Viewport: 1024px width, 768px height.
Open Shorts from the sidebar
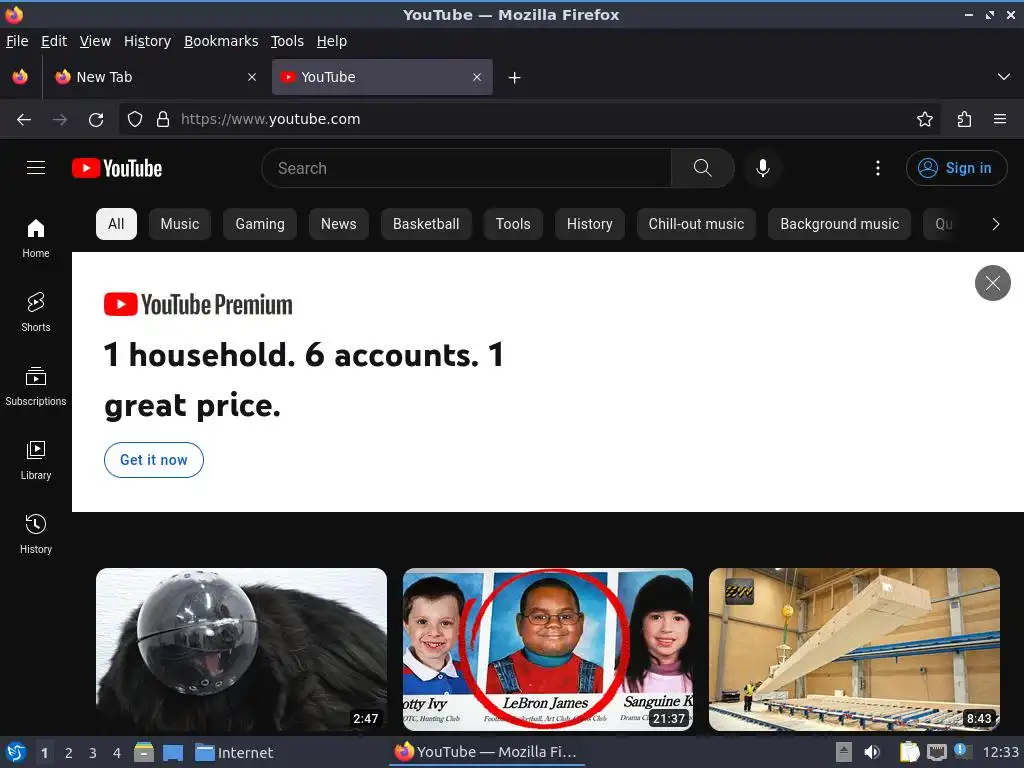click(x=36, y=312)
